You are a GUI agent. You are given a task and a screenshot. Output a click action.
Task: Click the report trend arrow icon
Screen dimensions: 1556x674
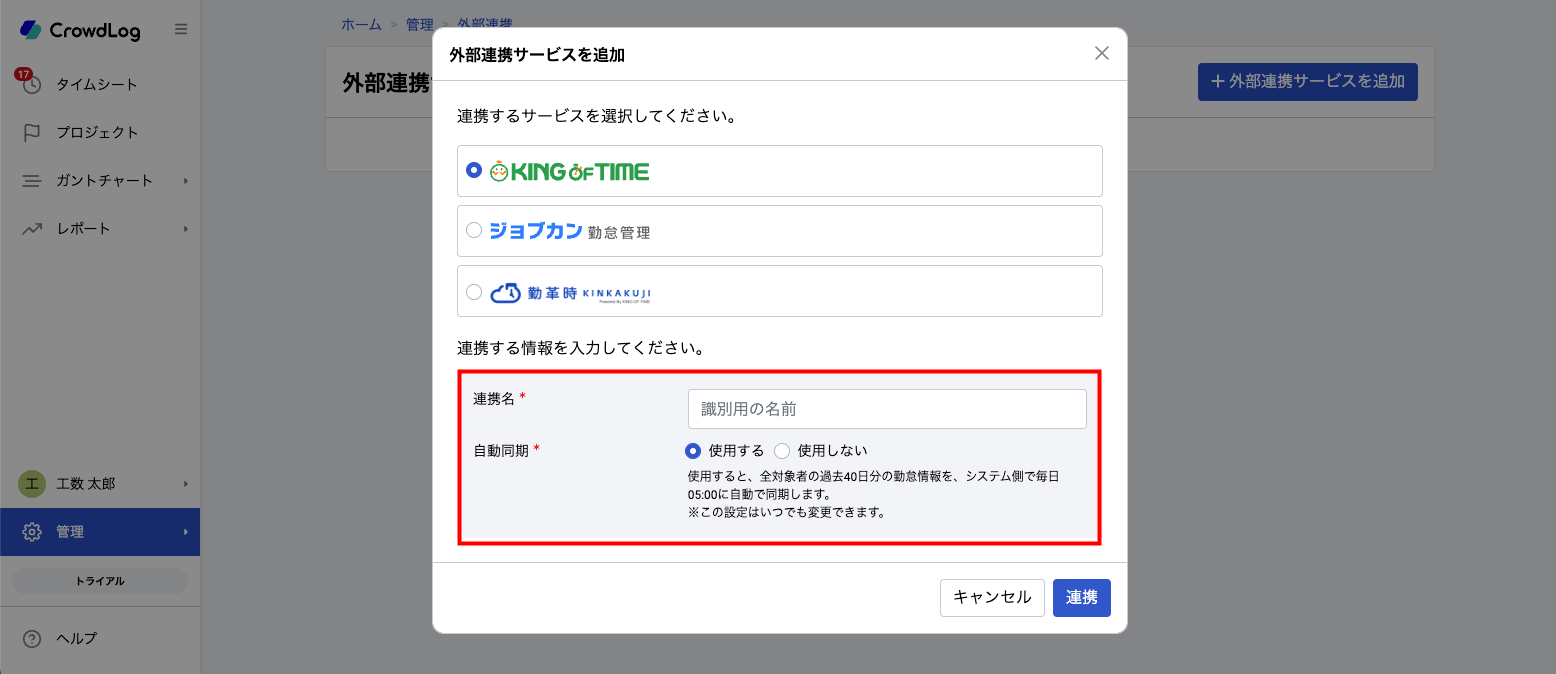click(32, 229)
